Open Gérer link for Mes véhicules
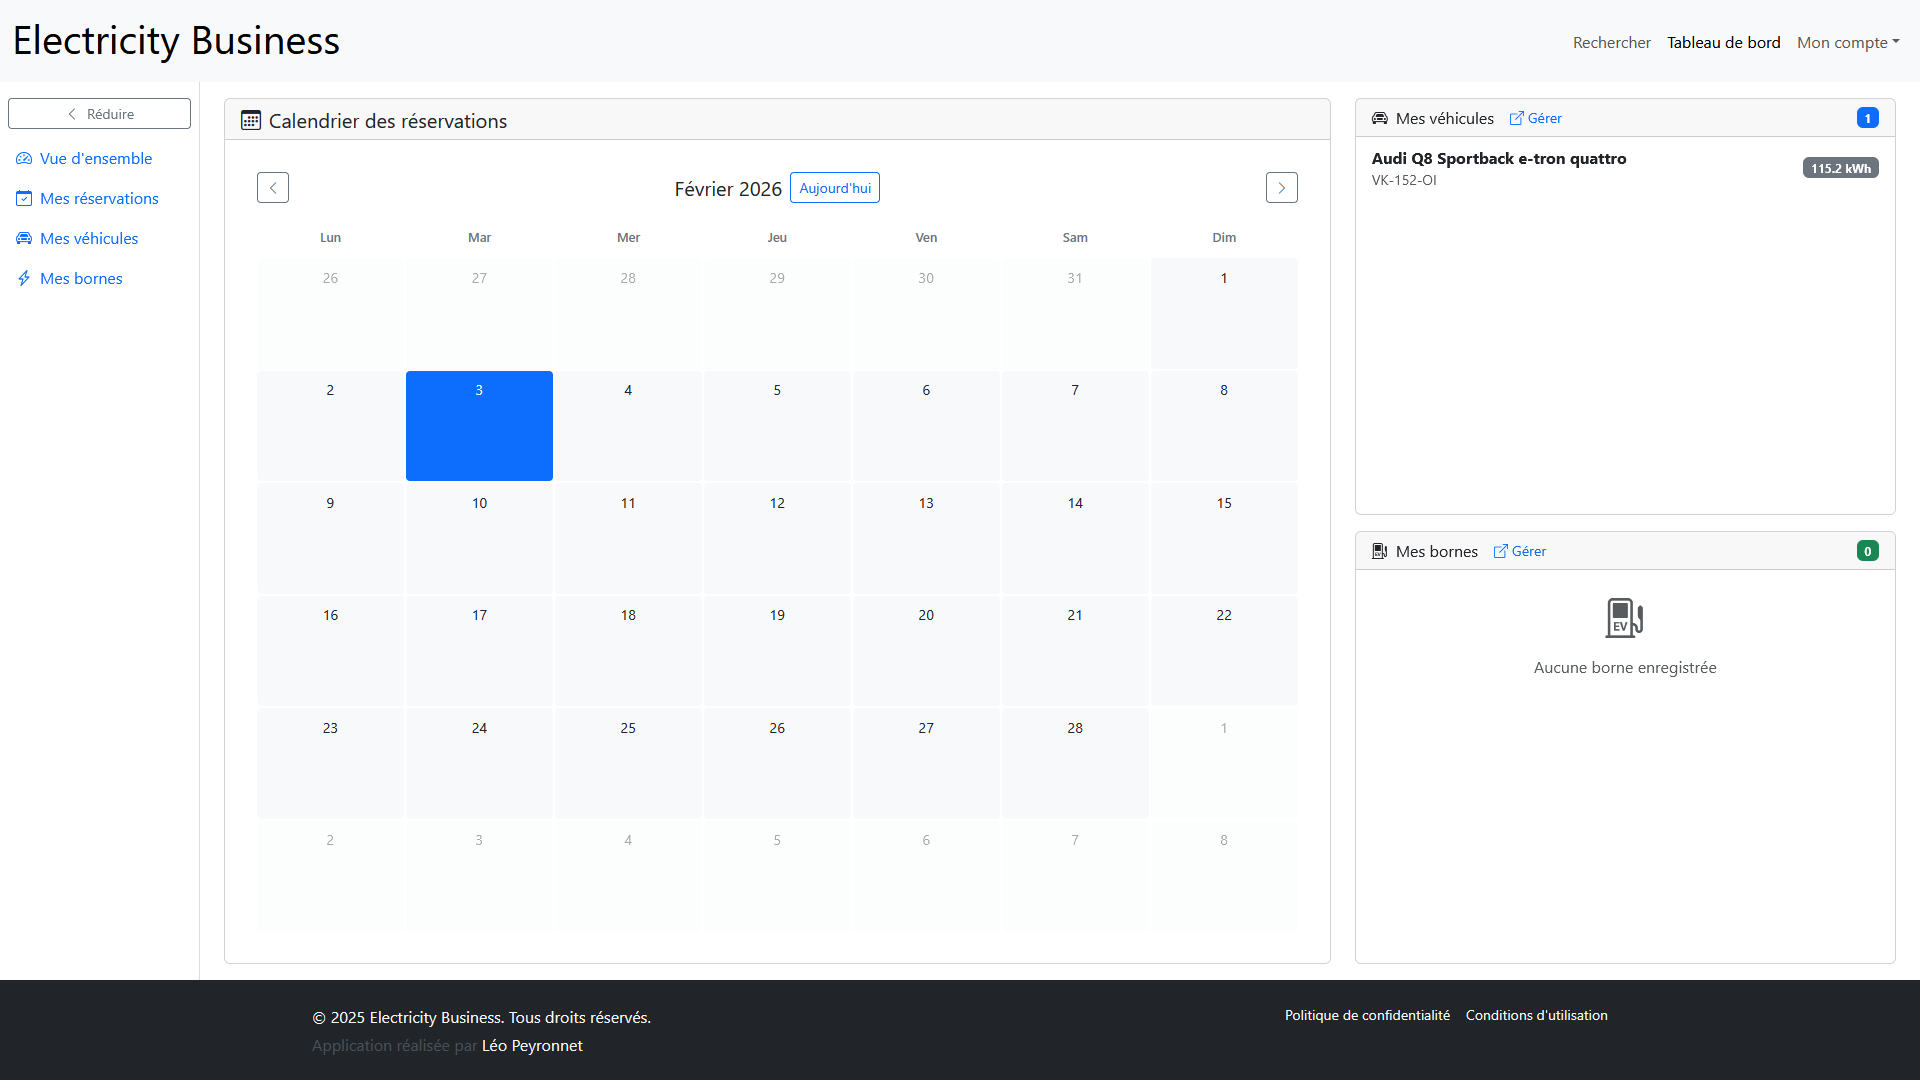This screenshot has height=1080, width=1920. click(x=1536, y=119)
